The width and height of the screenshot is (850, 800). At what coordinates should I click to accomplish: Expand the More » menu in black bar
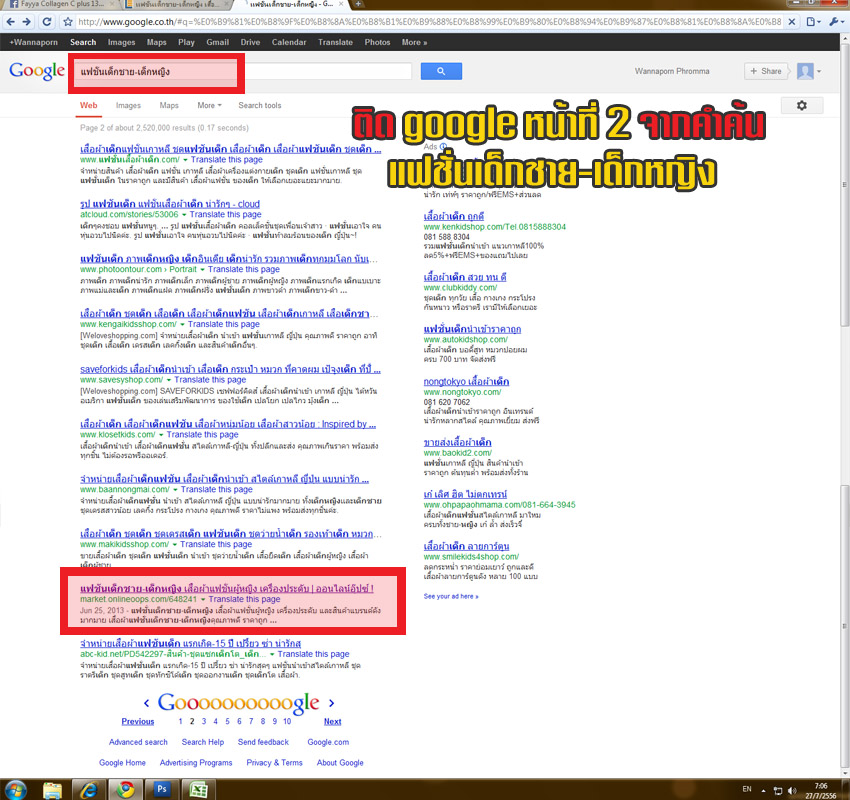pyautogui.click(x=414, y=42)
